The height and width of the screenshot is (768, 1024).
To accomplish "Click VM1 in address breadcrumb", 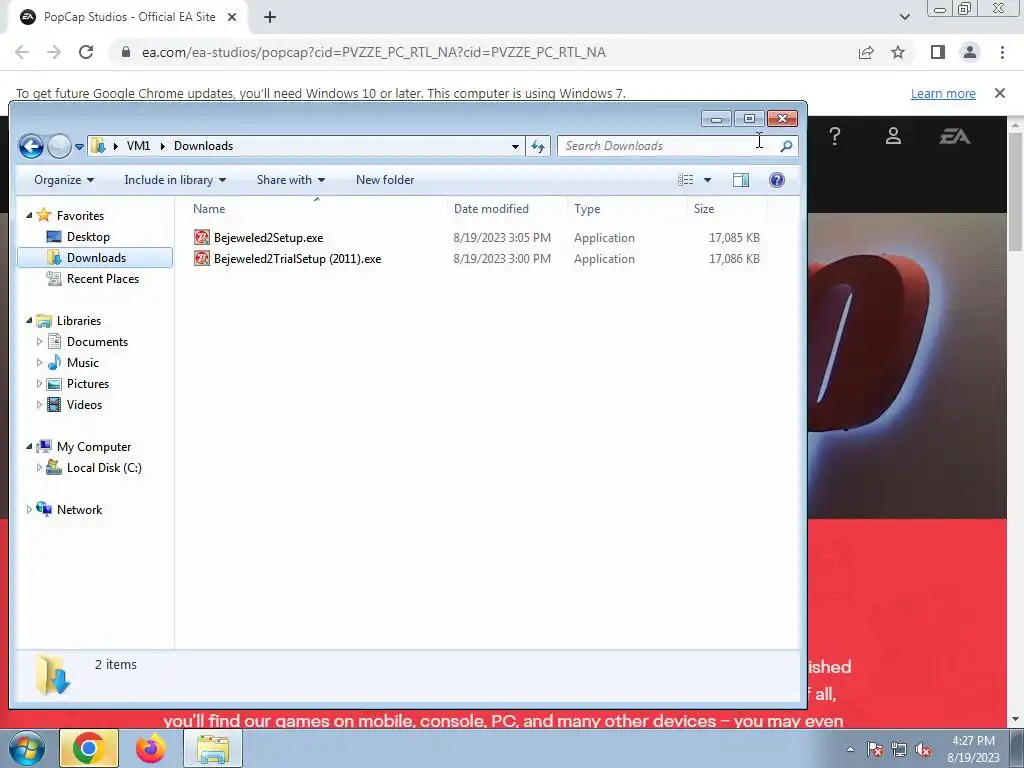I will 138,146.
